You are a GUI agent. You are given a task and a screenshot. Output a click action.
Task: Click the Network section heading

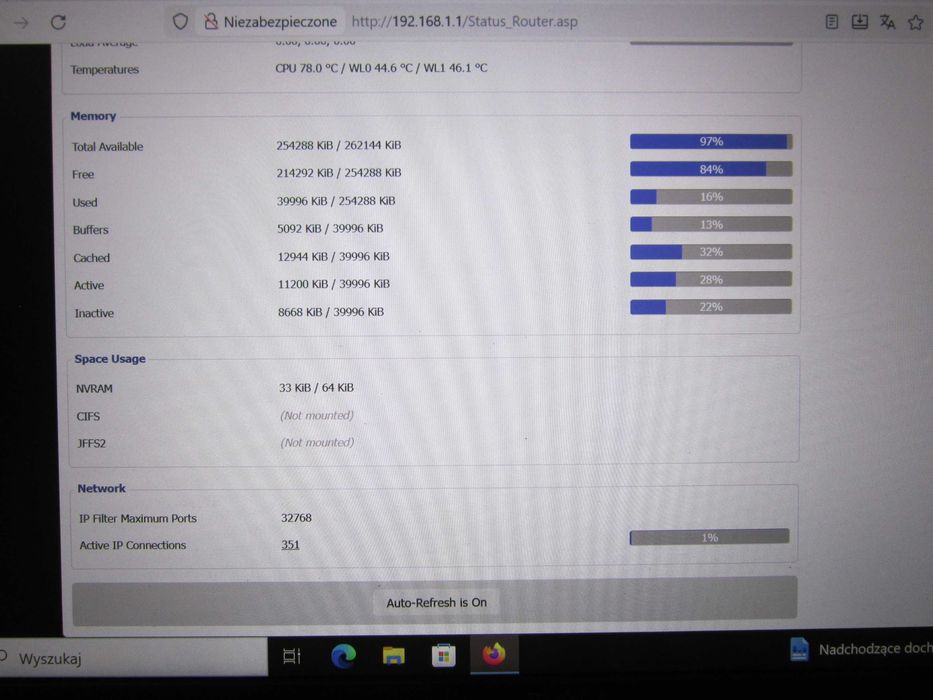(x=102, y=488)
